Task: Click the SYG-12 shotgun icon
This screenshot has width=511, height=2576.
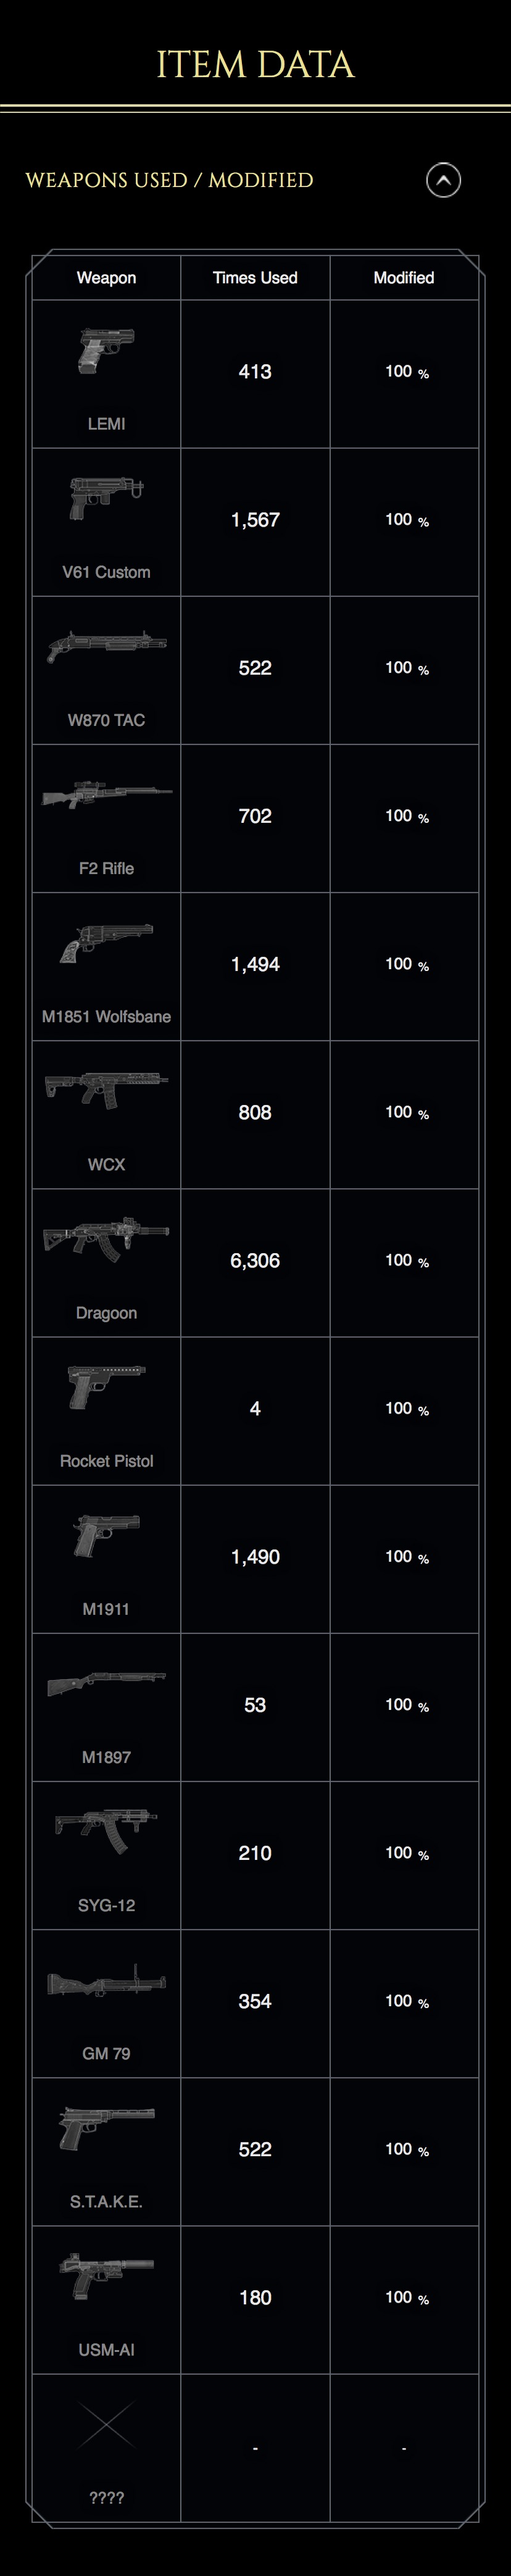Action: point(106,1831)
